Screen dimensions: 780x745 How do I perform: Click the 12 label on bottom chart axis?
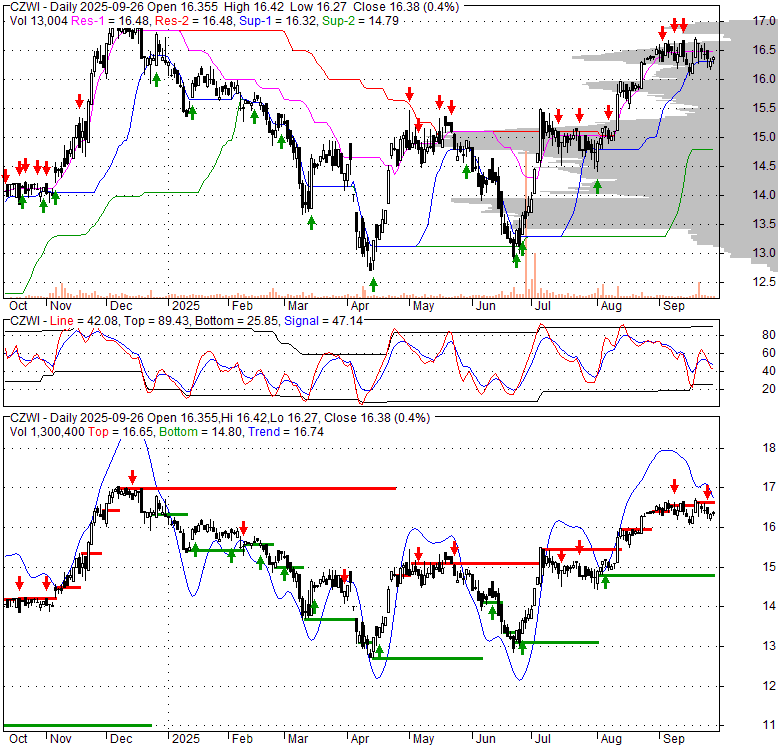pos(769,686)
